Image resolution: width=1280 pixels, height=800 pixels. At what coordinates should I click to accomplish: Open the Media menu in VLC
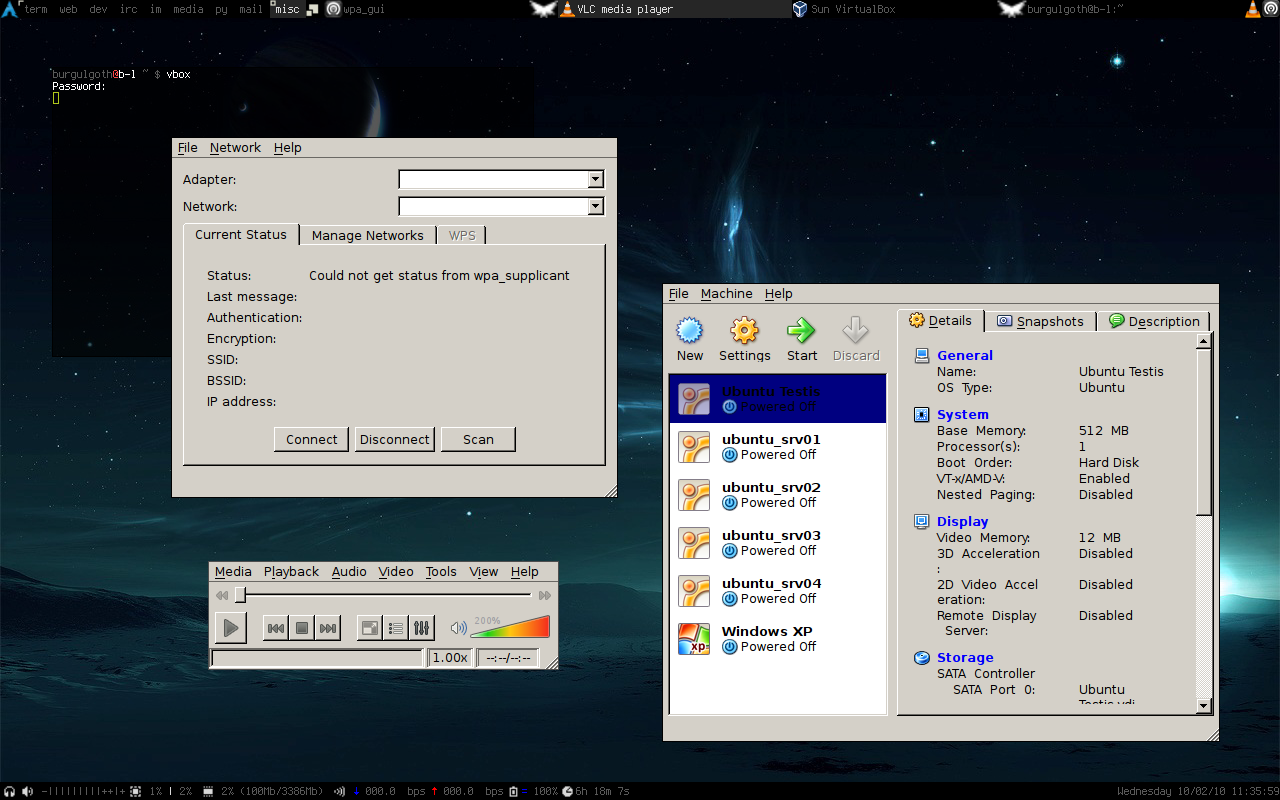click(233, 571)
